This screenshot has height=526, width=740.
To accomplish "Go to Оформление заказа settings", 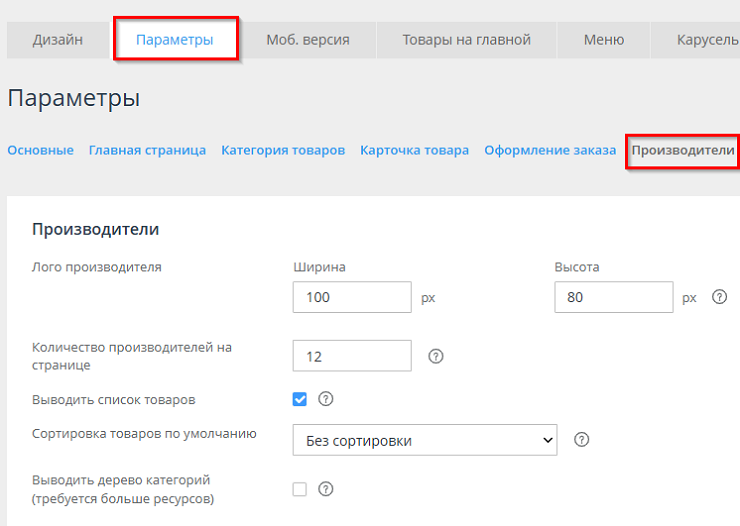I will point(550,150).
